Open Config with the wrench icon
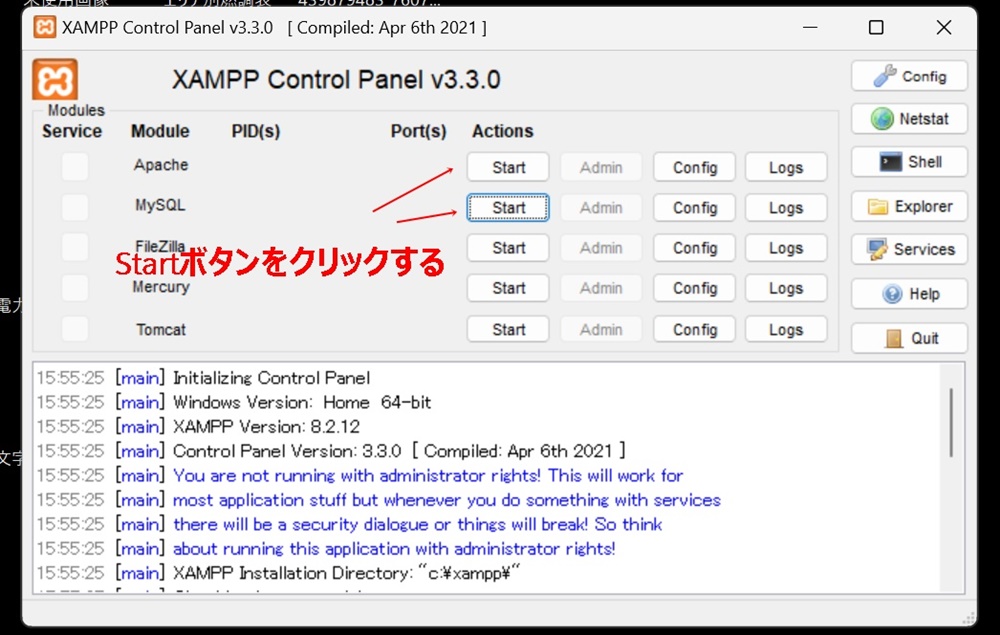Screen dimensions: 1000x635 click(x=909, y=77)
